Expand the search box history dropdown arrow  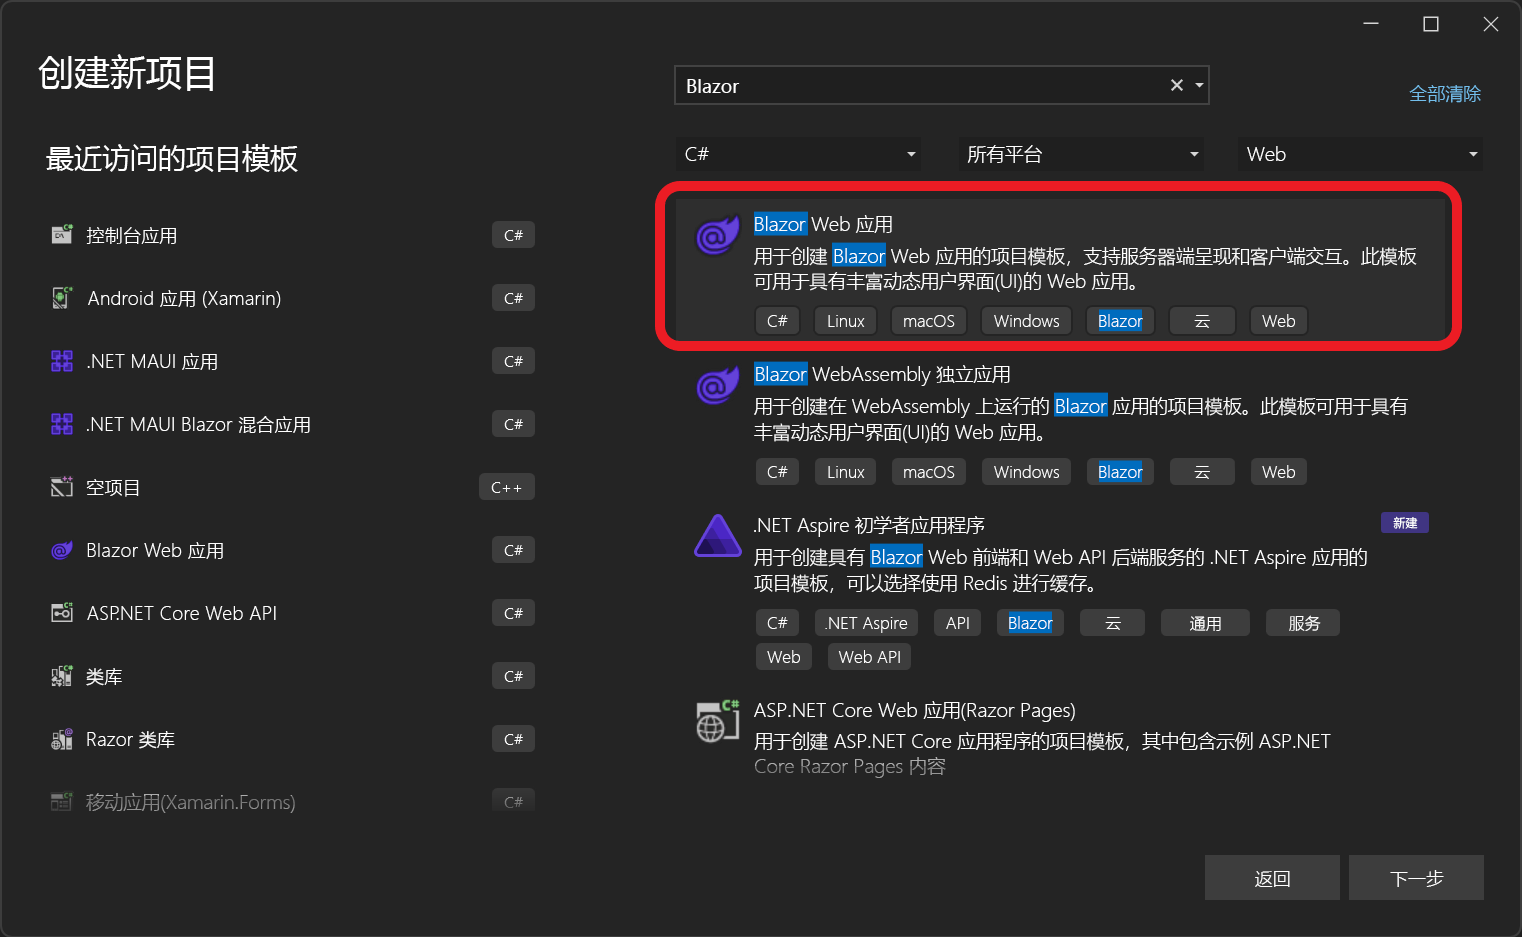[1198, 85]
